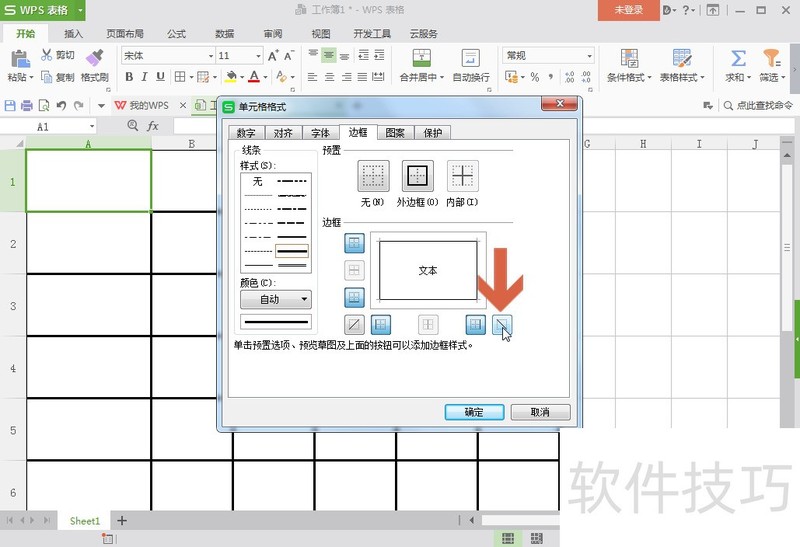Select the 图案 tab in dialog
800x547 pixels.
tap(395, 133)
